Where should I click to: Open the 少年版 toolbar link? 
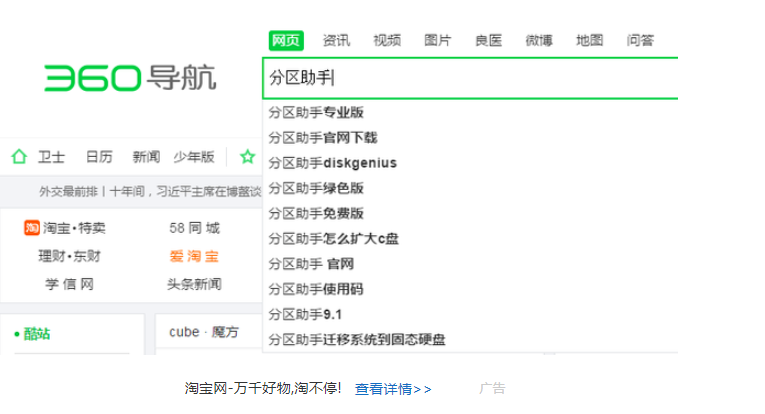[x=194, y=157]
